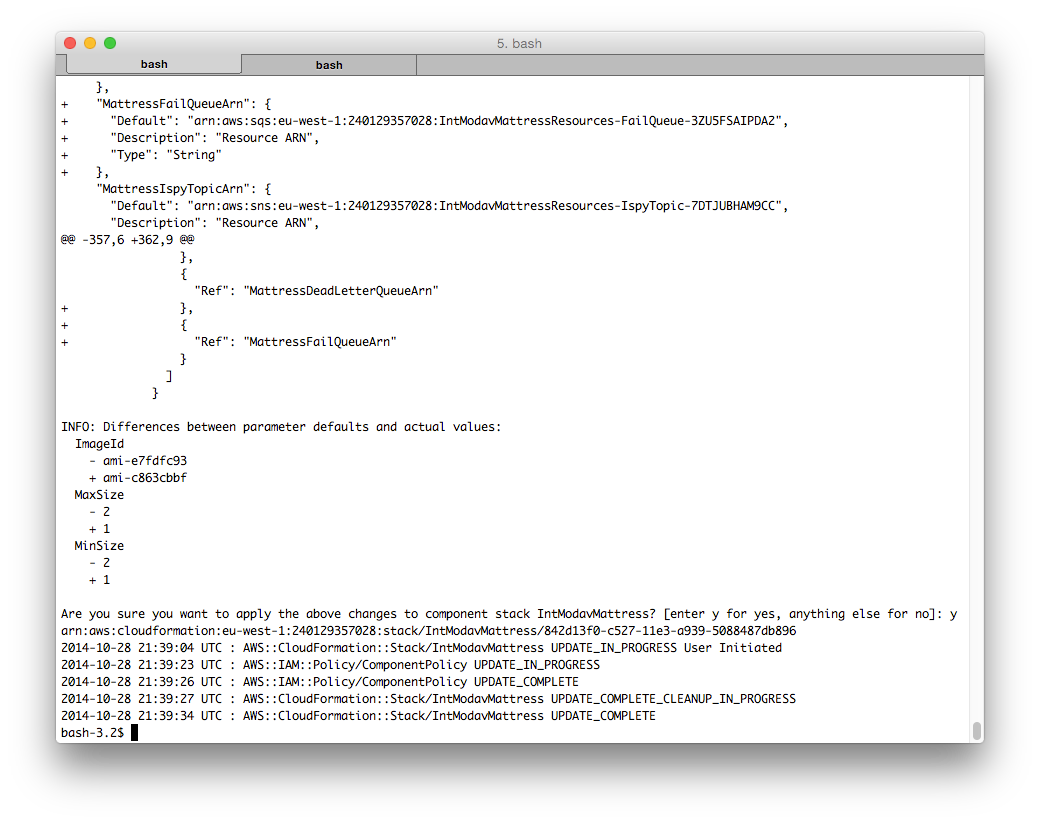Click the 21:39:23 ComponentPolicy UPDATE_IN_PROGRESS line
The image size is (1040, 823).
click(330, 665)
